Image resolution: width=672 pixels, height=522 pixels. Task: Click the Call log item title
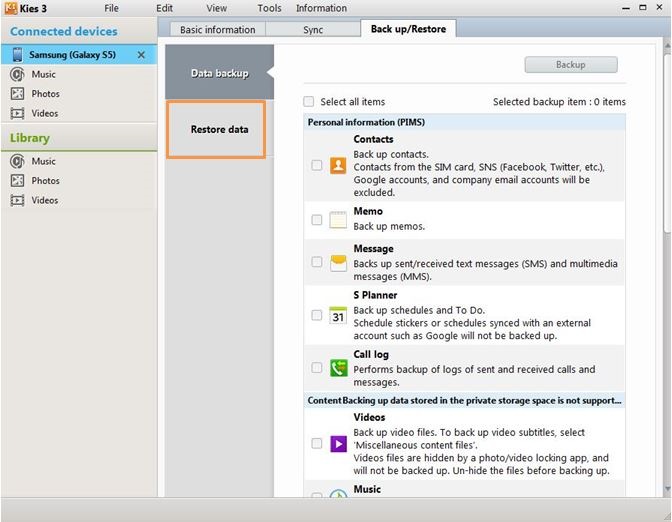tap(371, 354)
